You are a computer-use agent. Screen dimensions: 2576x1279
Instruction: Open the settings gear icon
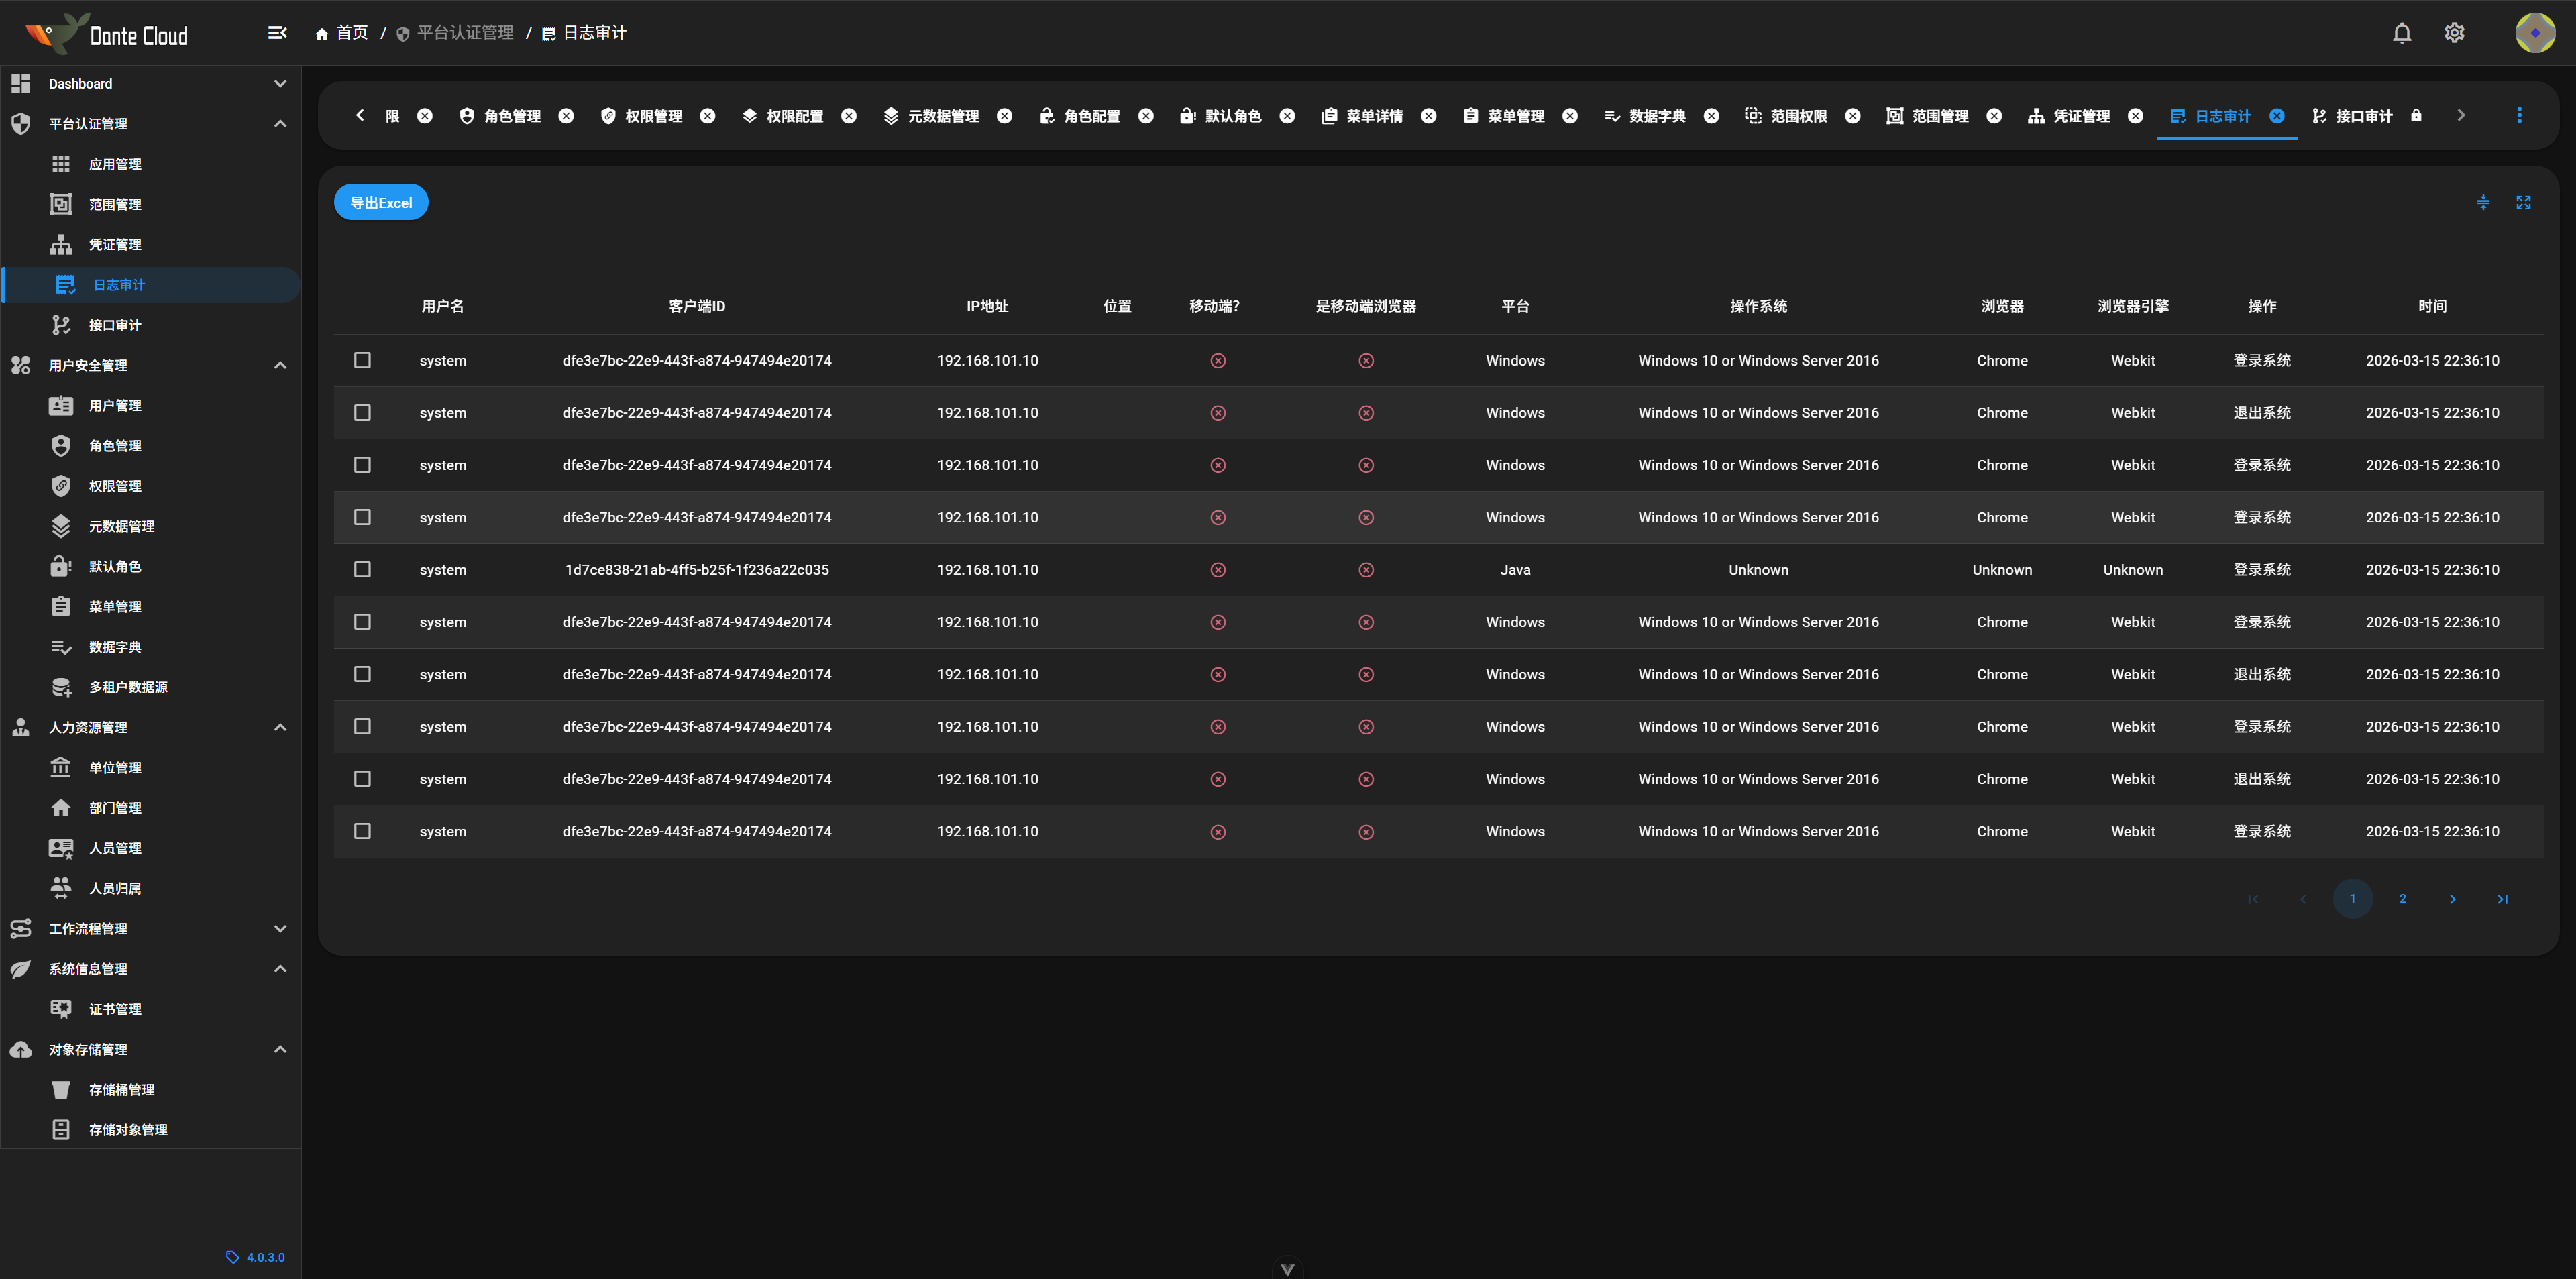pyautogui.click(x=2454, y=33)
